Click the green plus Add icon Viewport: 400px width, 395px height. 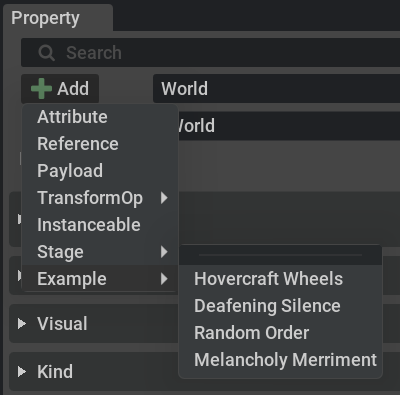[41, 89]
